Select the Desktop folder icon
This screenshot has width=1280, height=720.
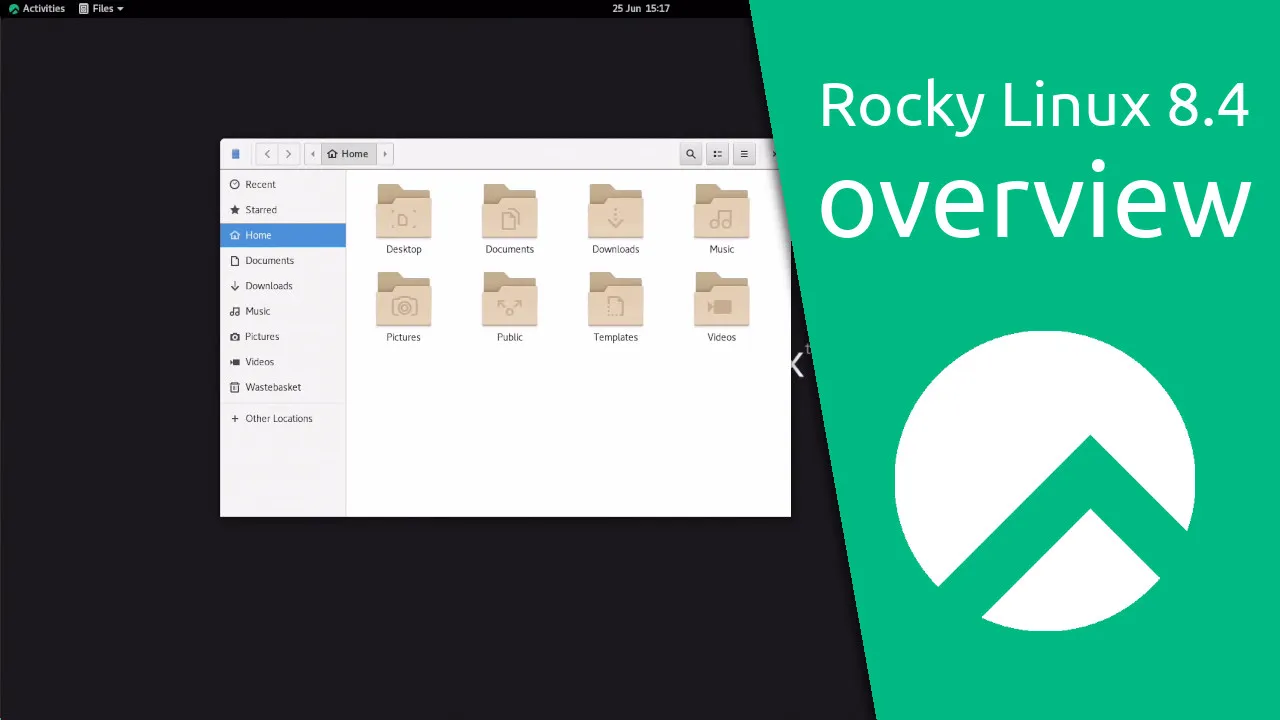pyautogui.click(x=404, y=211)
